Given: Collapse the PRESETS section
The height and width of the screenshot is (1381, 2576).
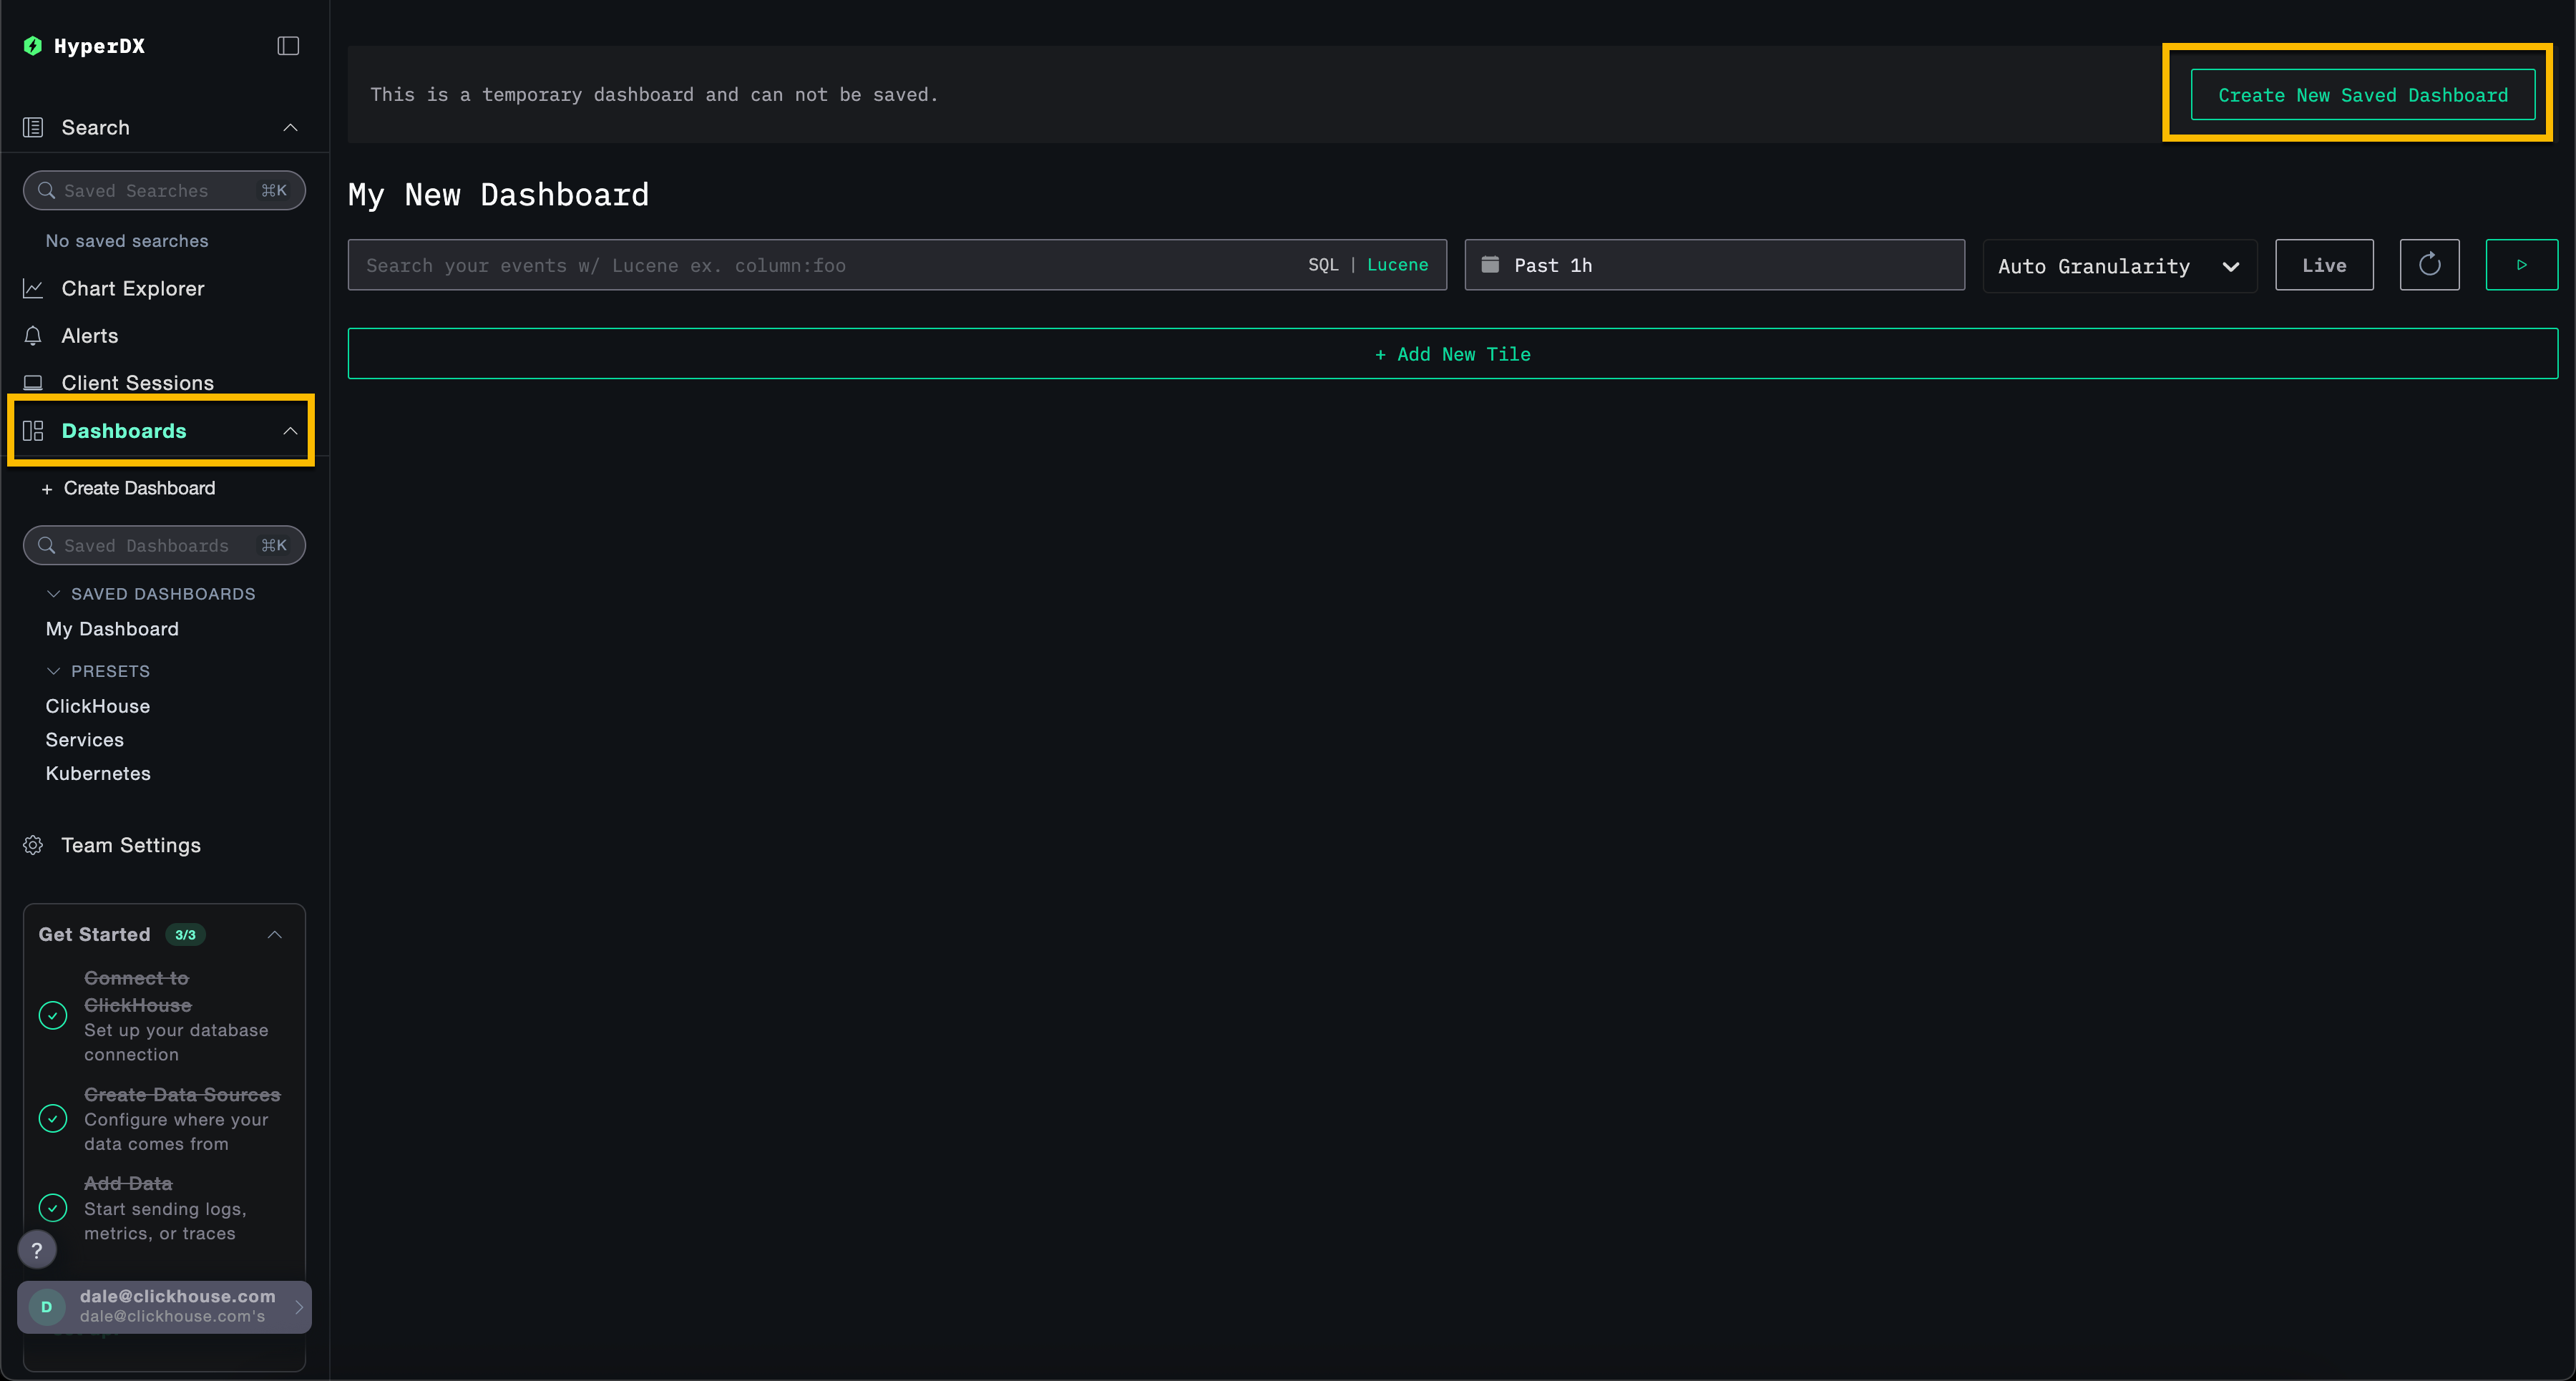Looking at the screenshot, I should pos(55,671).
